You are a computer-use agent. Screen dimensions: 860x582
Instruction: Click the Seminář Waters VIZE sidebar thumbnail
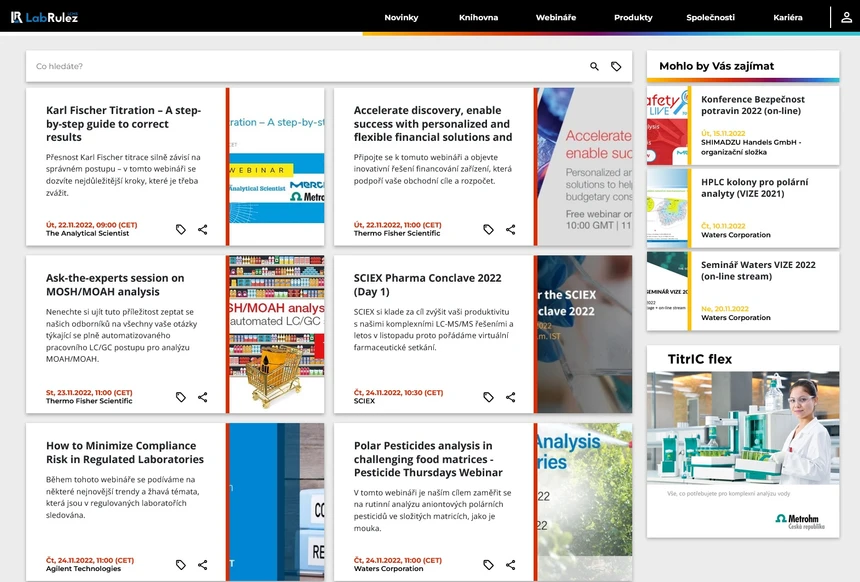click(667, 291)
